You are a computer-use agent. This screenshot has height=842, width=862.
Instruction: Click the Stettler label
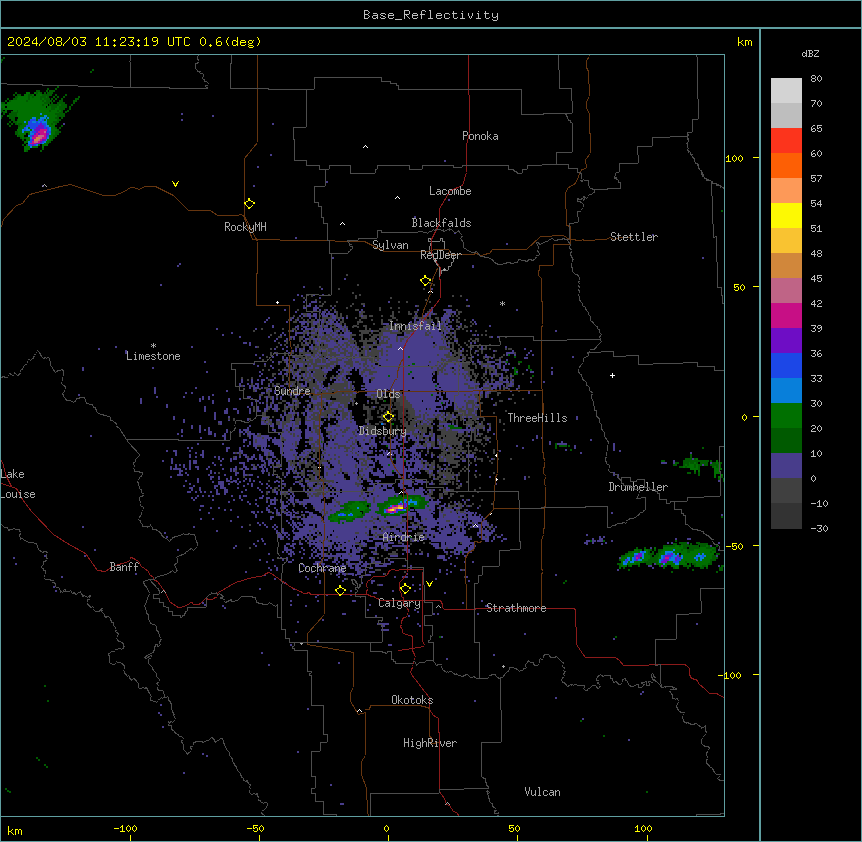point(634,237)
